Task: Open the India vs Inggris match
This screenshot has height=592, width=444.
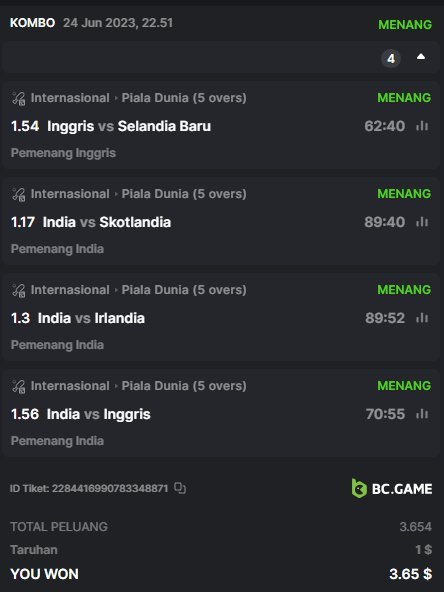Action: (x=99, y=414)
